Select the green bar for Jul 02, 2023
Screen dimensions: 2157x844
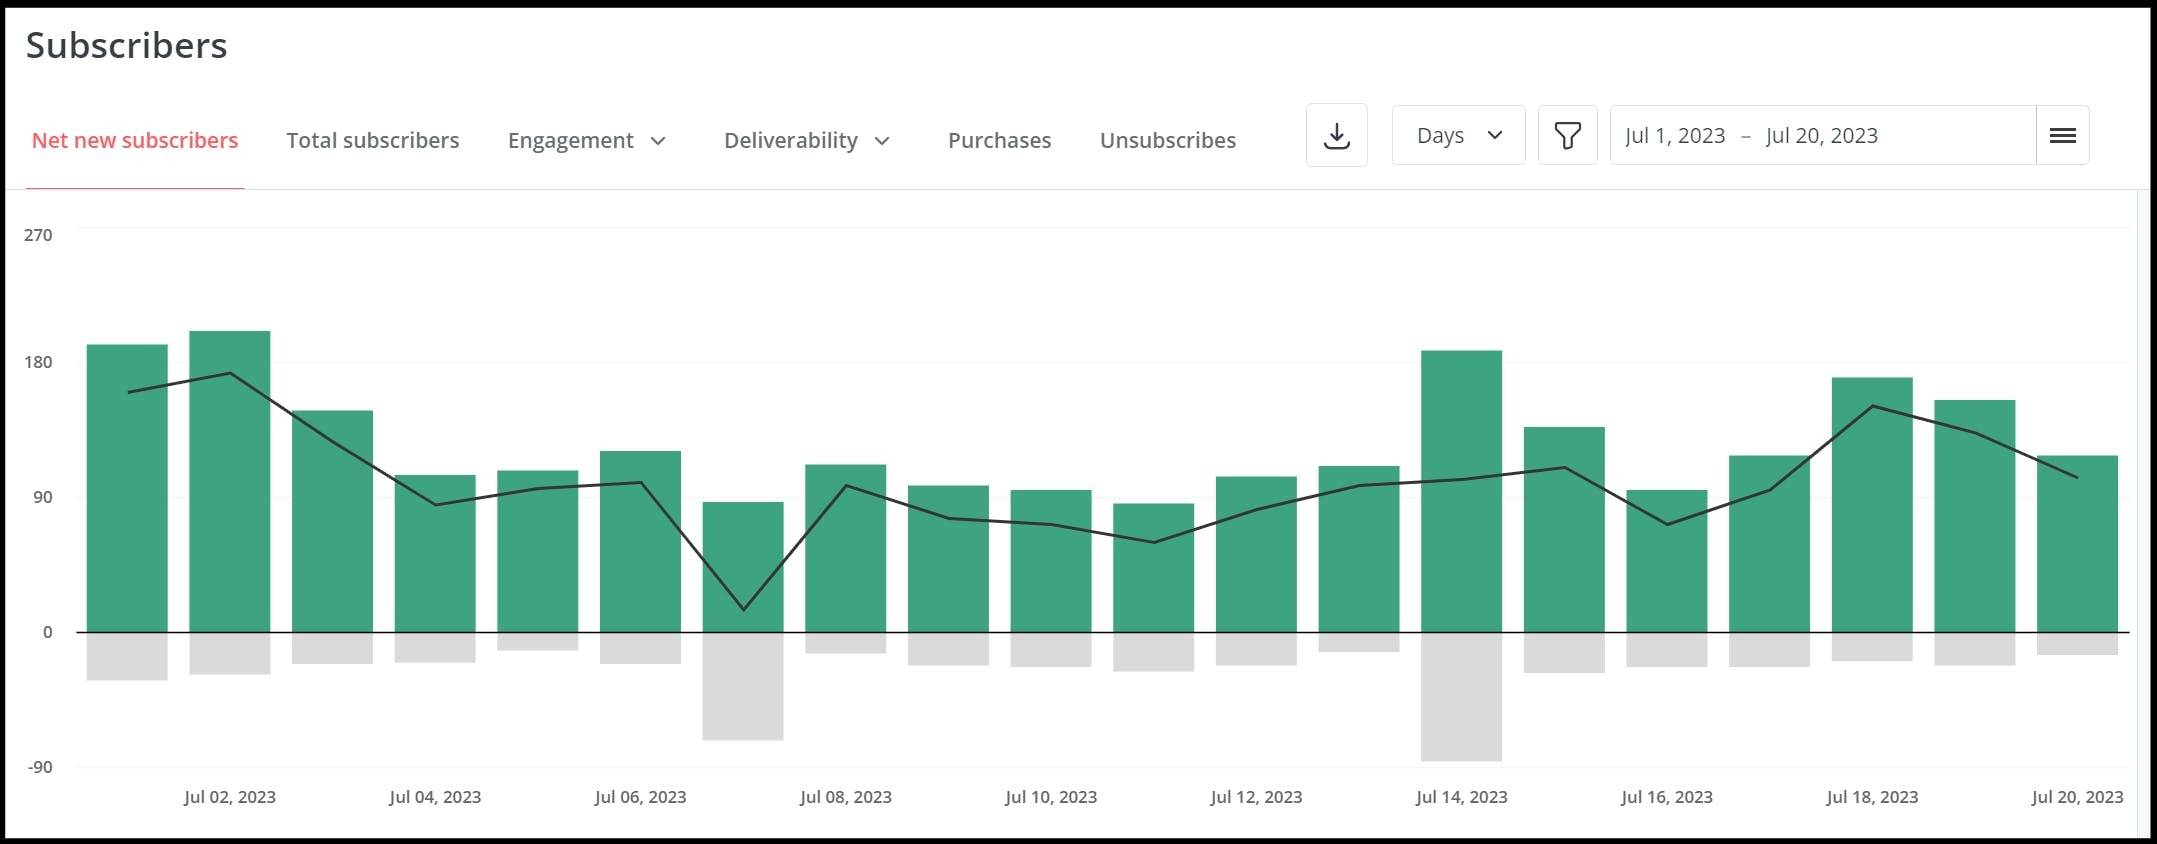click(230, 480)
